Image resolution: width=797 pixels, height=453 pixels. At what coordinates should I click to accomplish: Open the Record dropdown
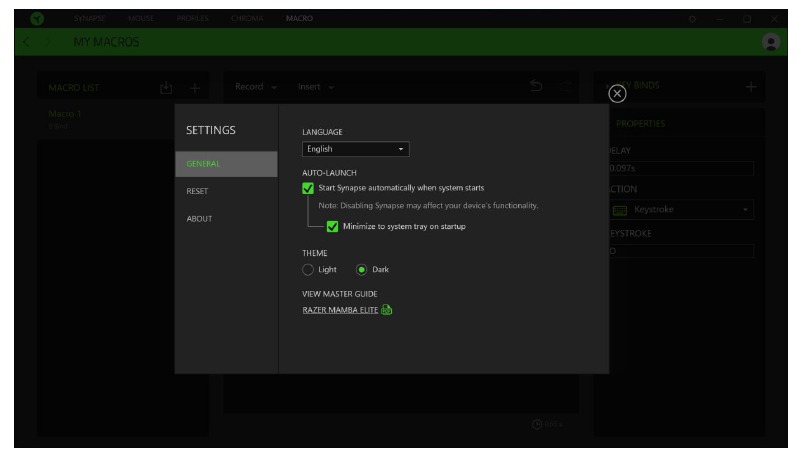coord(256,87)
